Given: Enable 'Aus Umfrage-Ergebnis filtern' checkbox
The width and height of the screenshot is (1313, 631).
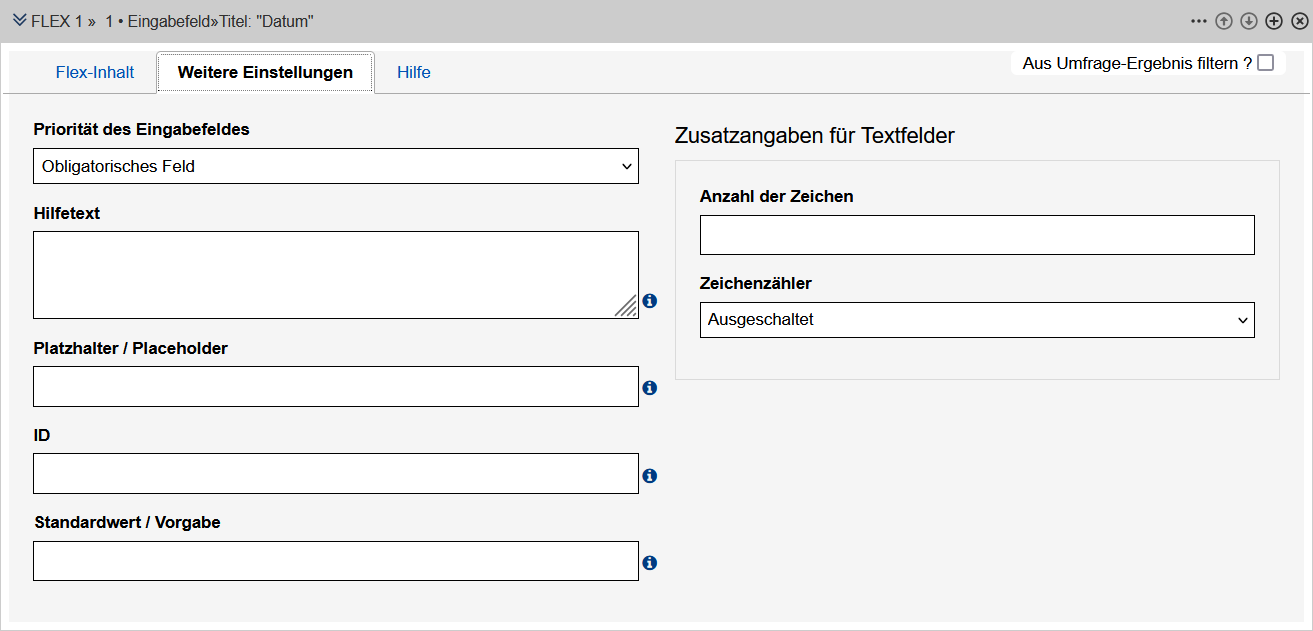Looking at the screenshot, I should (x=1266, y=63).
